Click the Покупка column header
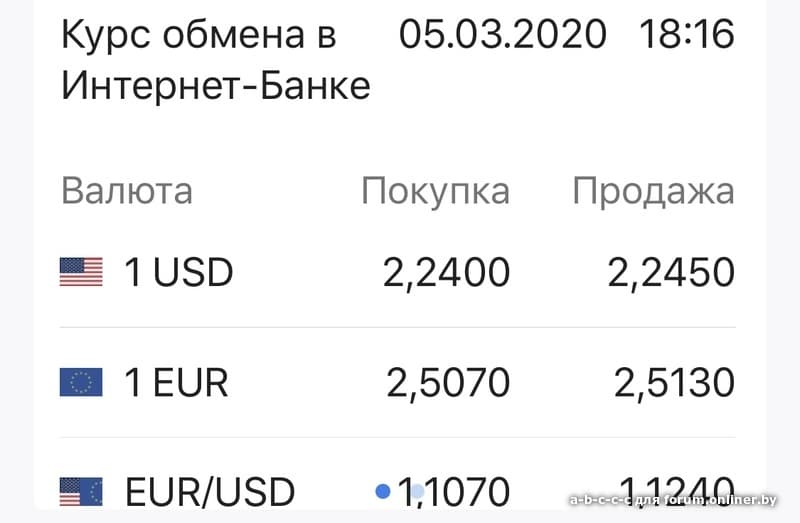This screenshot has height=523, width=800. [435, 190]
